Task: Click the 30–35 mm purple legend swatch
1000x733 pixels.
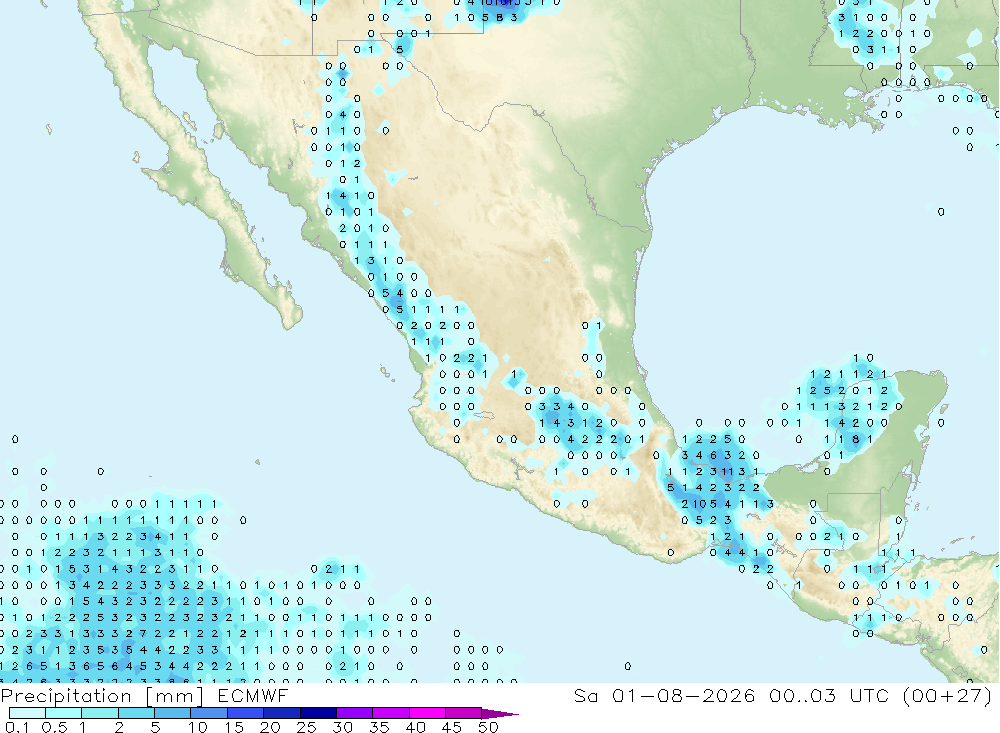Action: (x=355, y=713)
